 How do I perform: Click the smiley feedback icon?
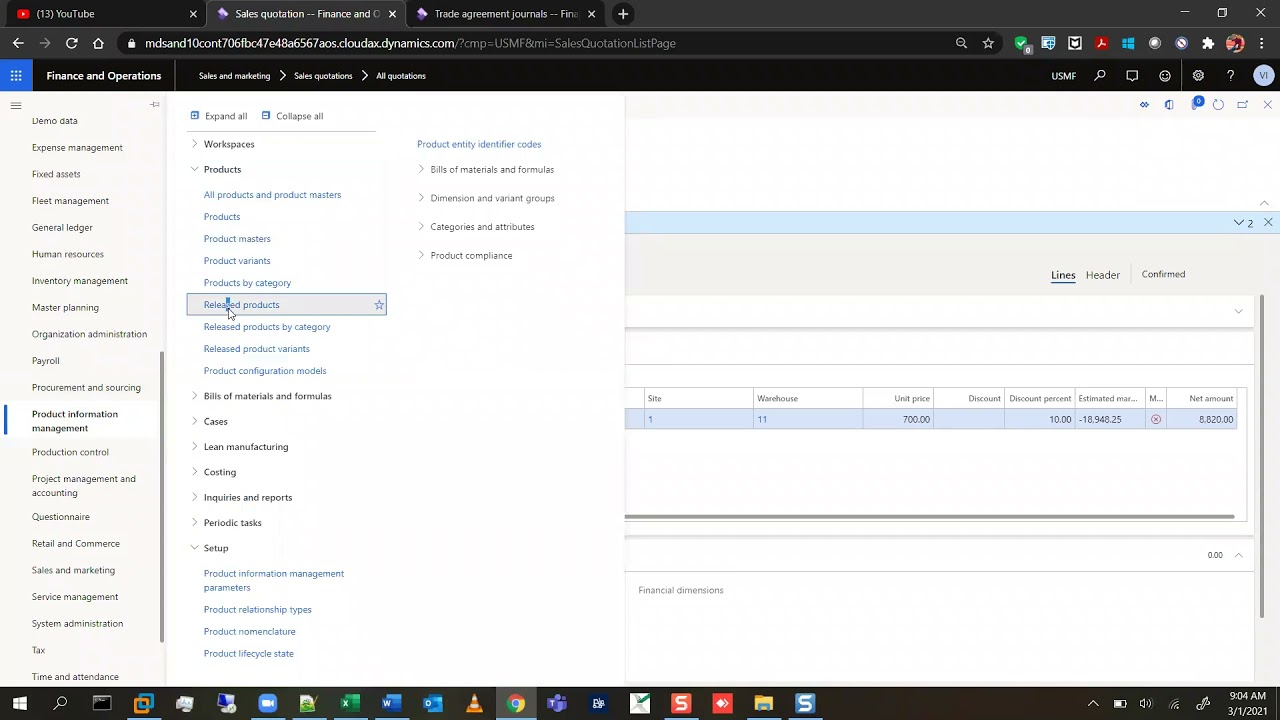tap(1165, 76)
